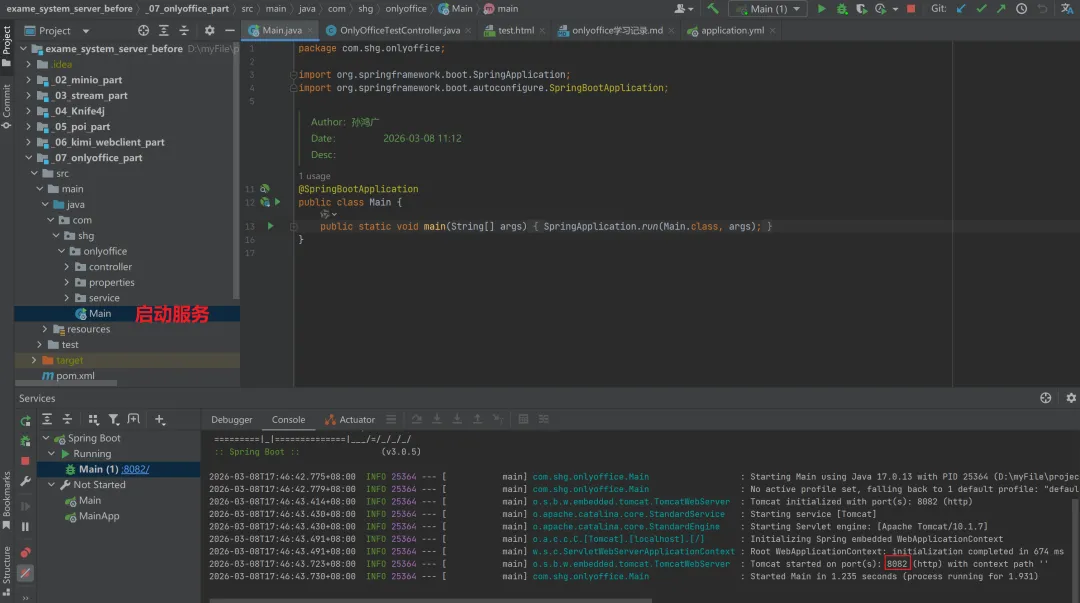Click the run gutter icon beside main method
The width and height of the screenshot is (1080, 603).
270,227
